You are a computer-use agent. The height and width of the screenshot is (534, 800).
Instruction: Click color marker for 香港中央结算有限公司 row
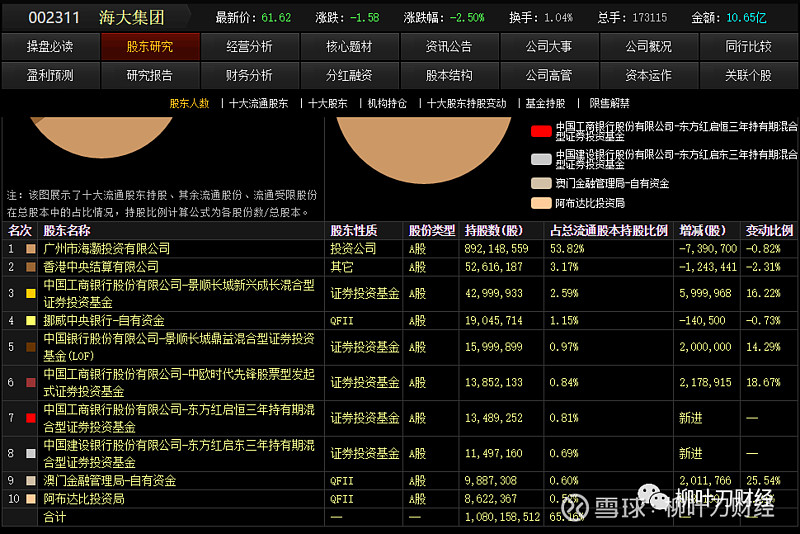coord(31,267)
